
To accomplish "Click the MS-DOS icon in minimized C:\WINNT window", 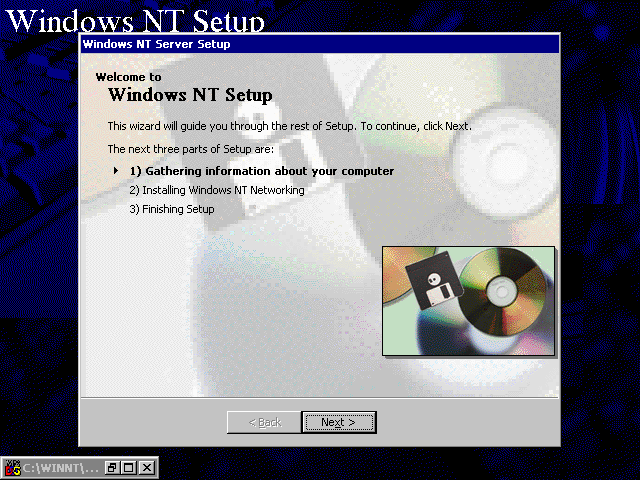I will pyautogui.click(x=12, y=468).
